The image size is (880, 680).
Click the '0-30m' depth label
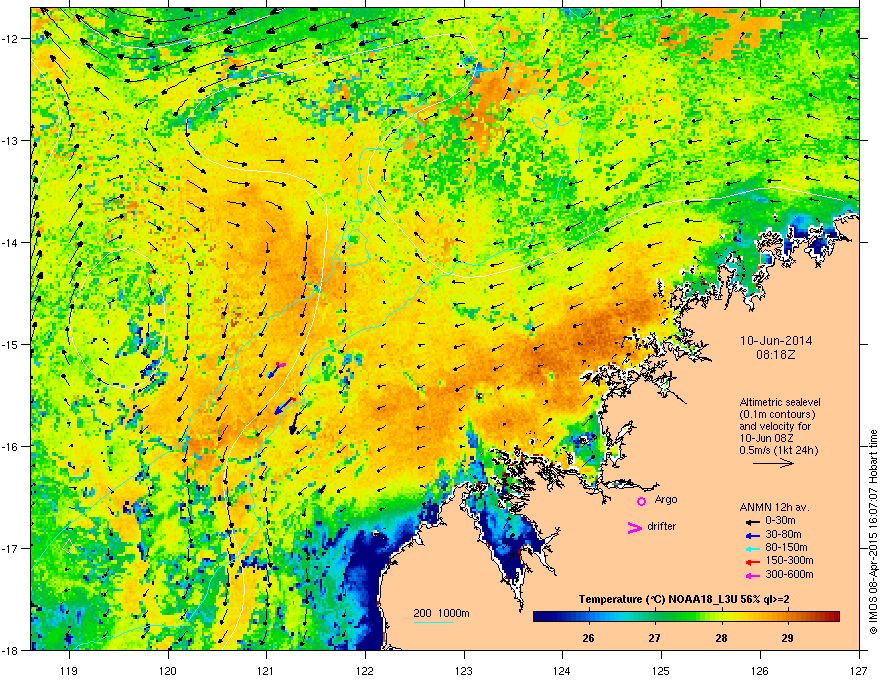coord(781,521)
